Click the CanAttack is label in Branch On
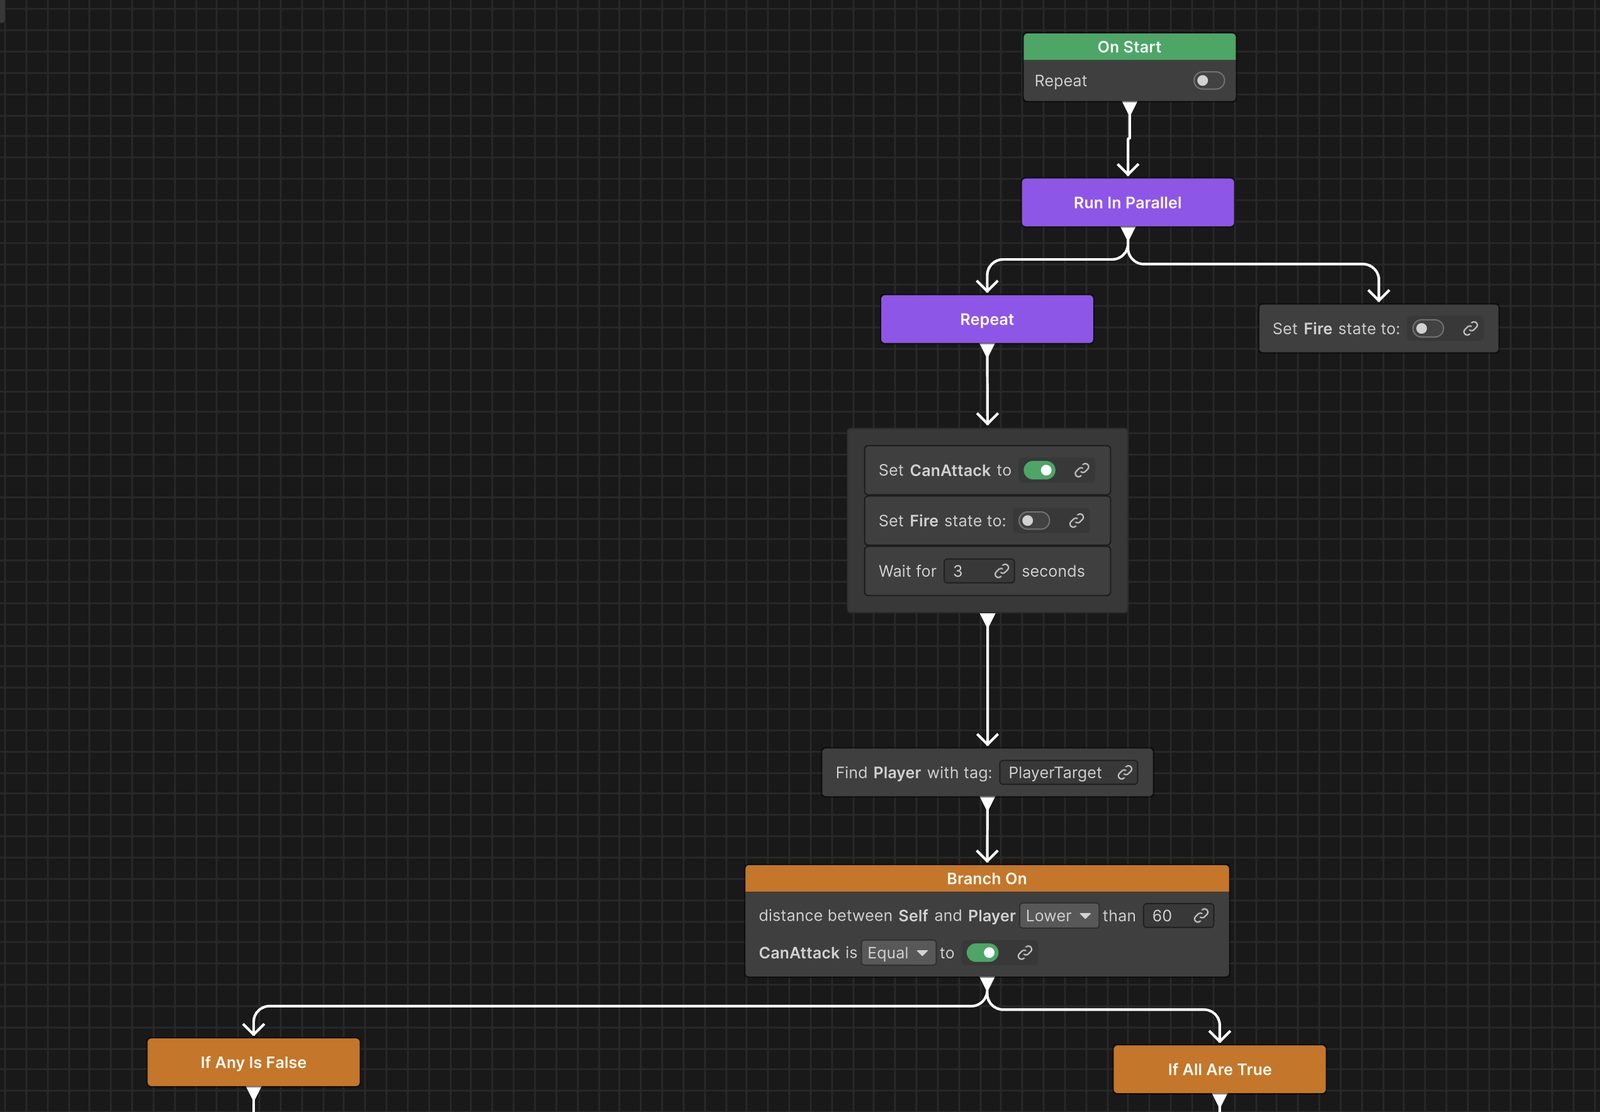The height and width of the screenshot is (1112, 1600). (x=807, y=953)
